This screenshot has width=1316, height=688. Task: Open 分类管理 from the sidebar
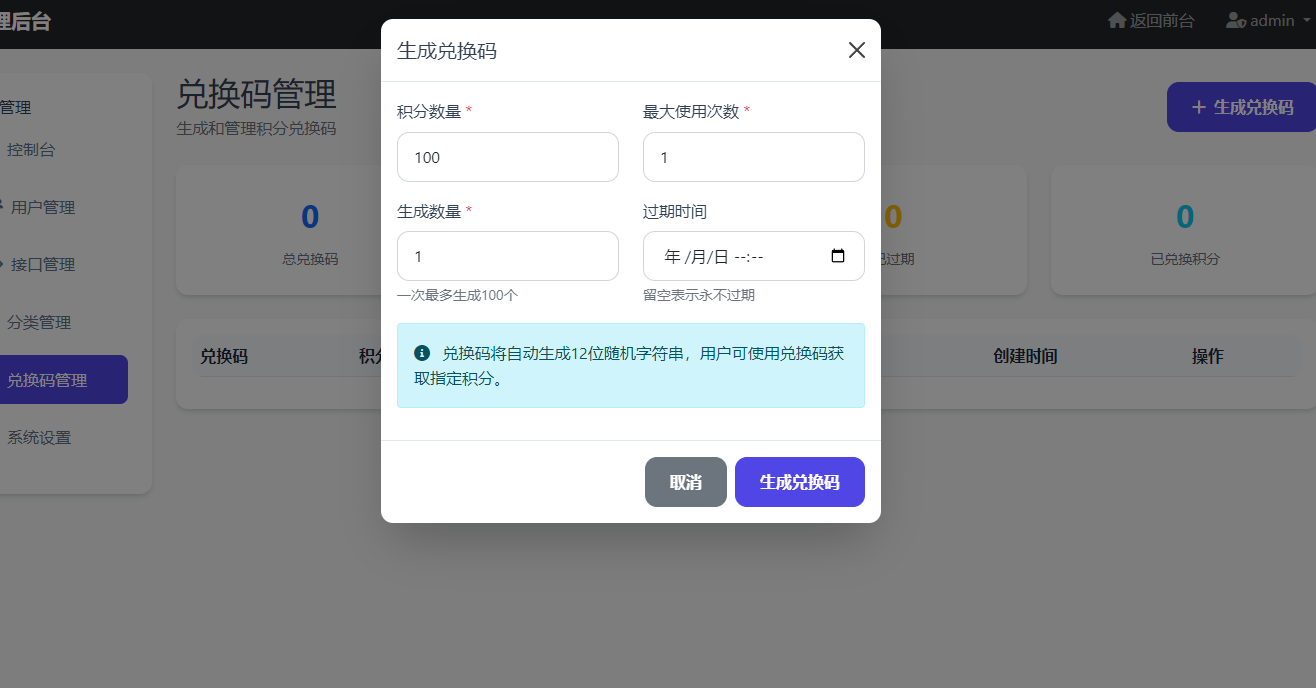pos(42,322)
